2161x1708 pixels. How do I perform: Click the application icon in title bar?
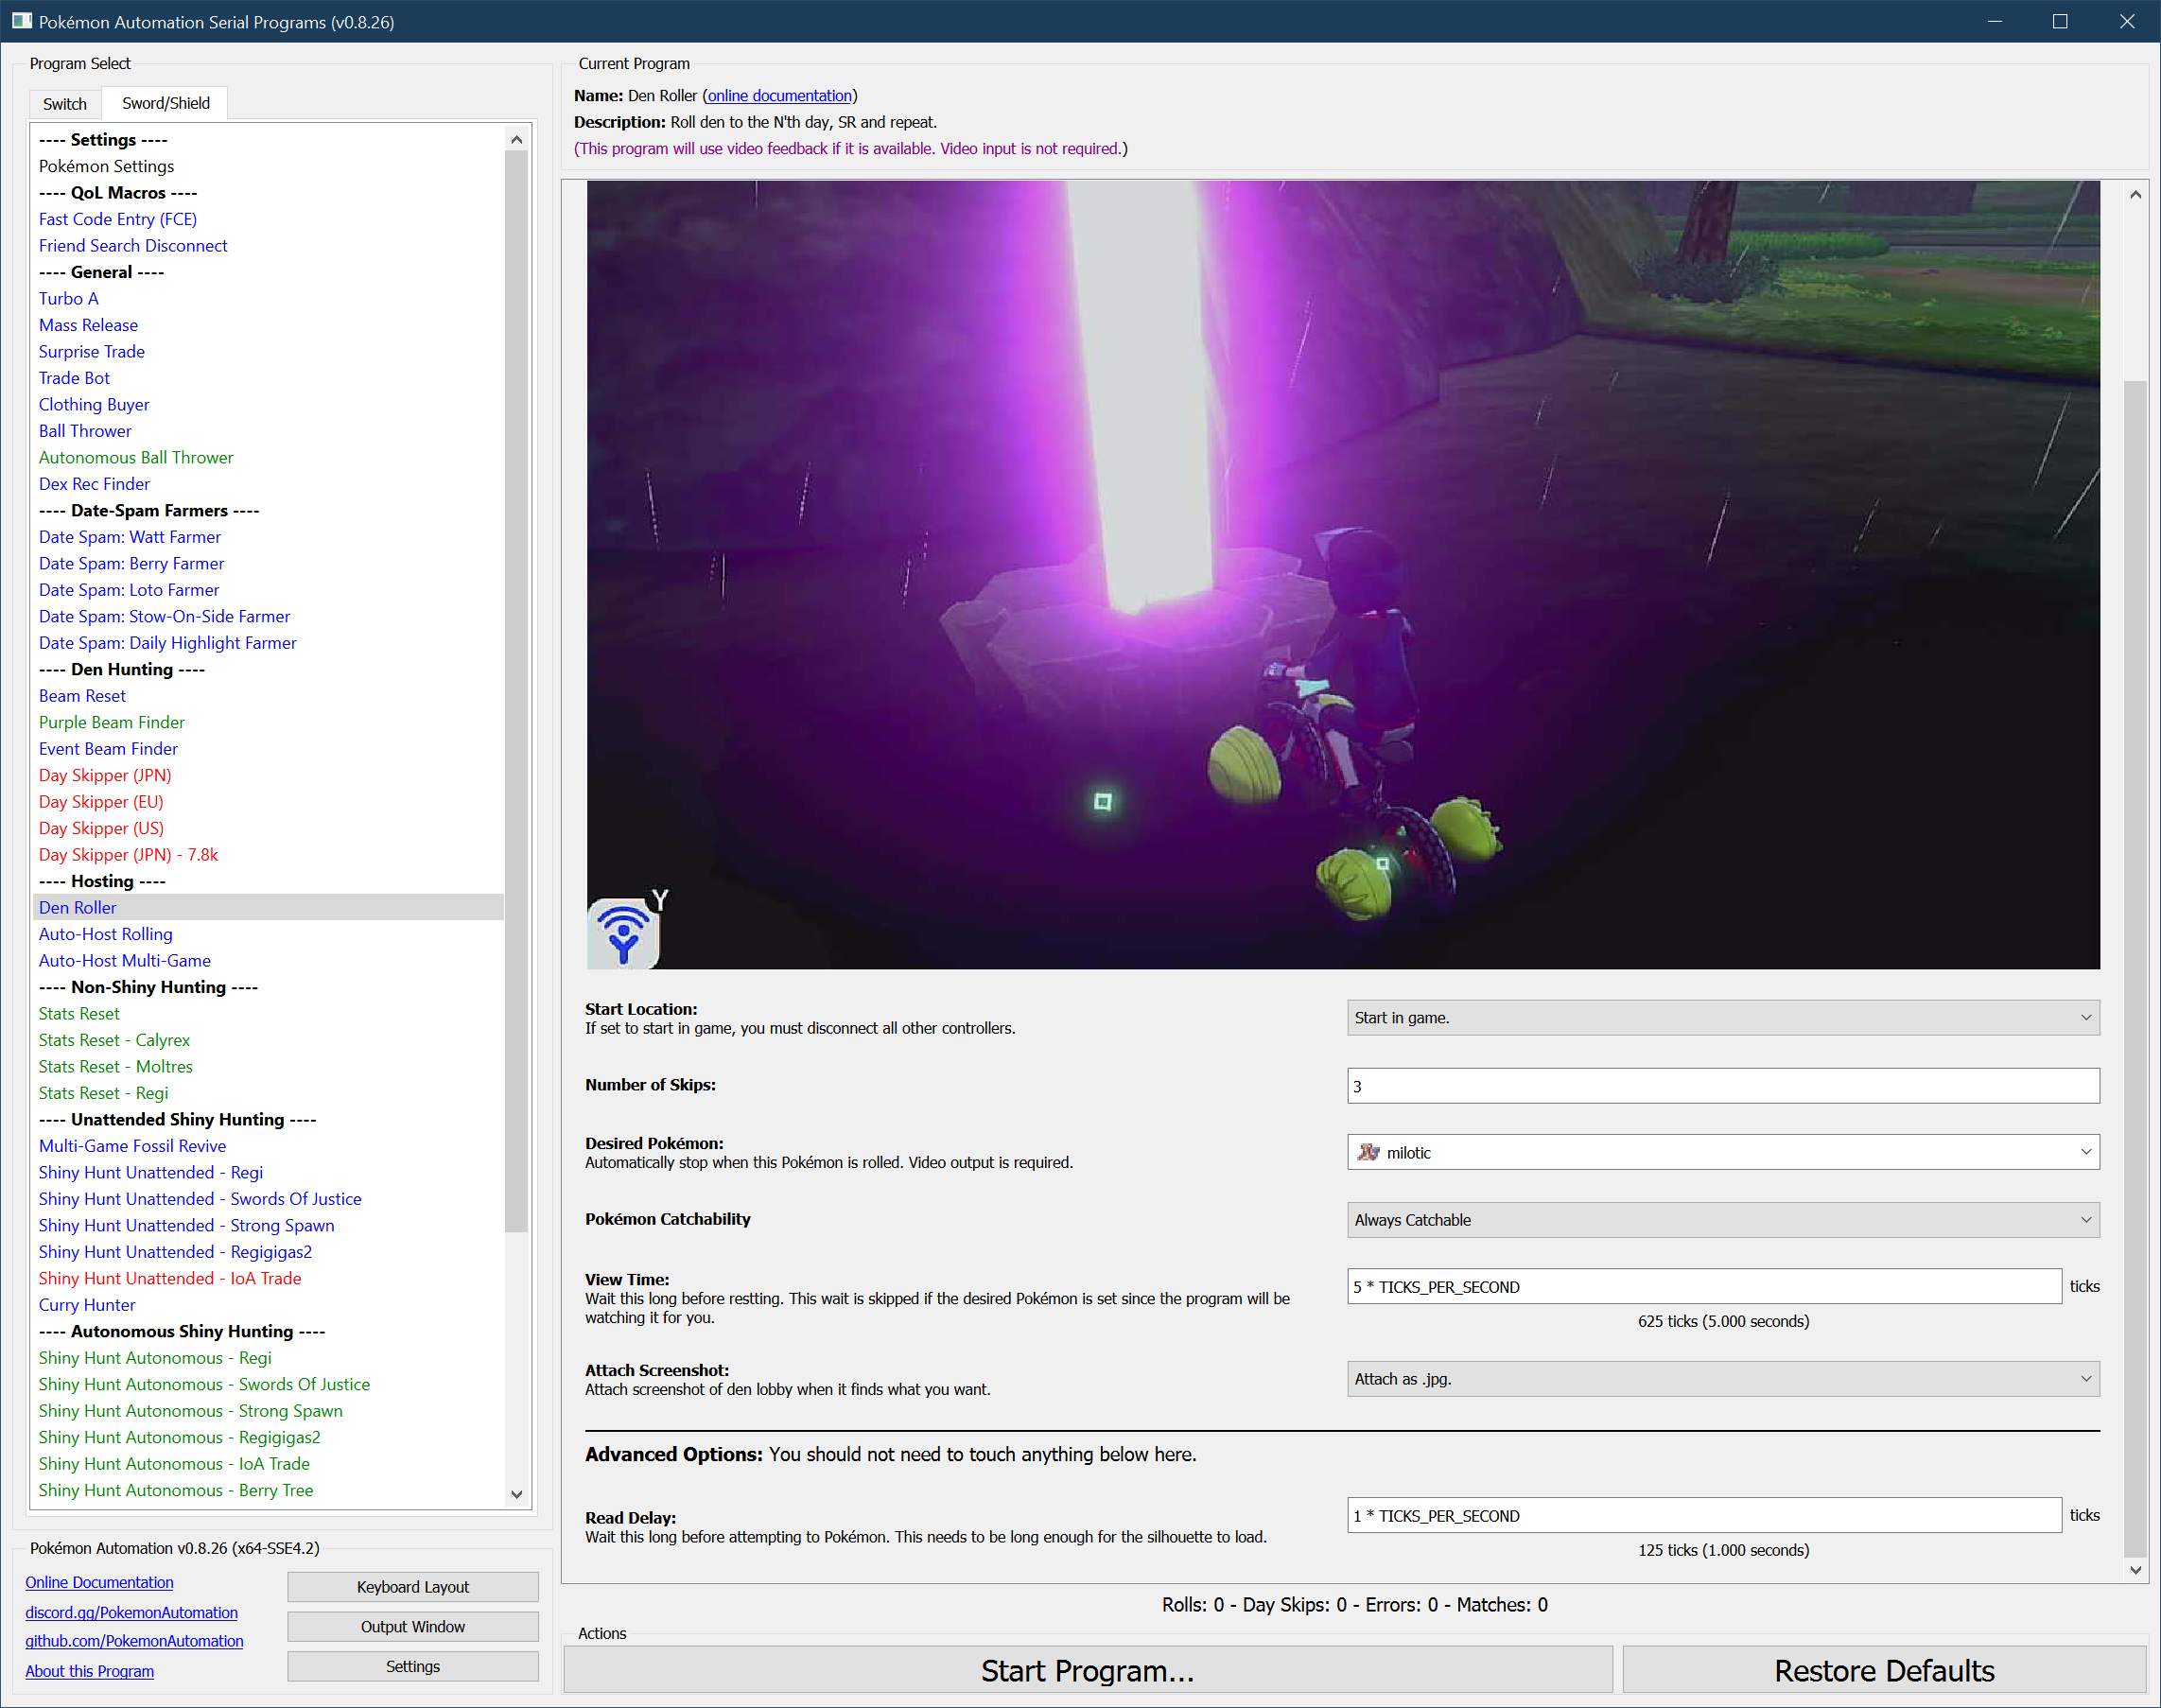tap(21, 21)
